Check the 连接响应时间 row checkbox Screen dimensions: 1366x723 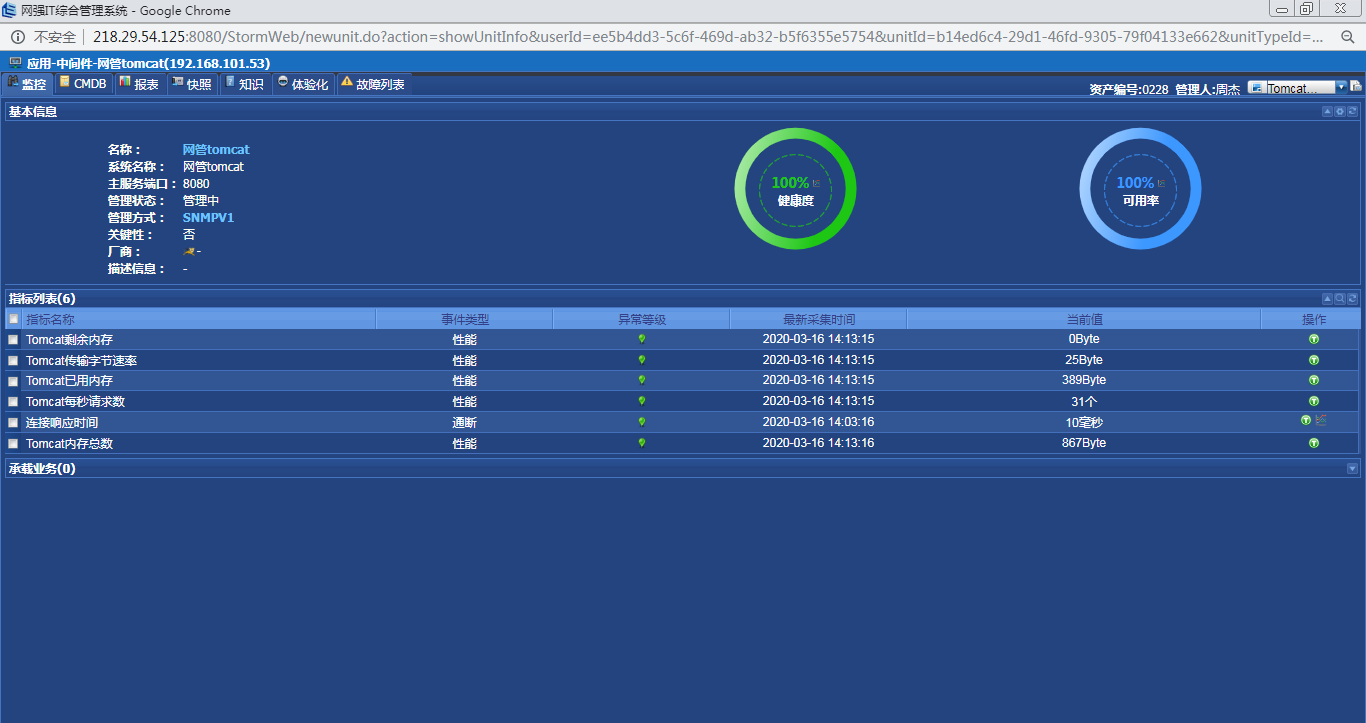coord(13,423)
